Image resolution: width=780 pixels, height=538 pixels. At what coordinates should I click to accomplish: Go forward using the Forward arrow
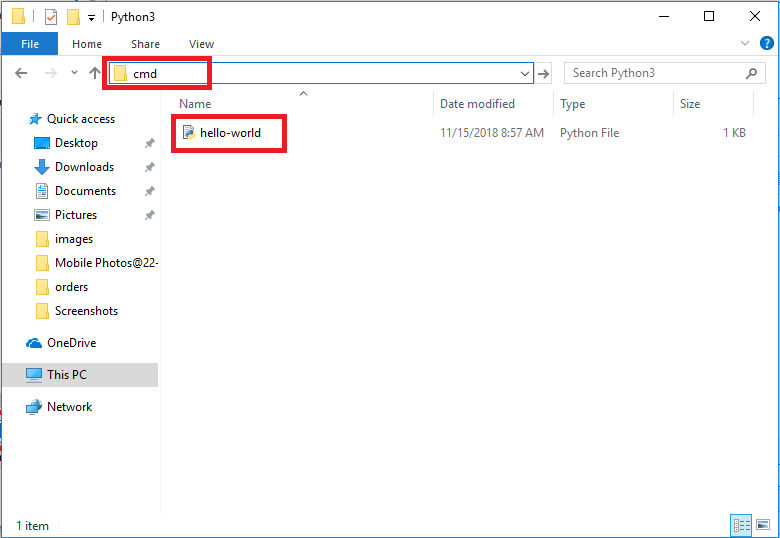[x=50, y=73]
